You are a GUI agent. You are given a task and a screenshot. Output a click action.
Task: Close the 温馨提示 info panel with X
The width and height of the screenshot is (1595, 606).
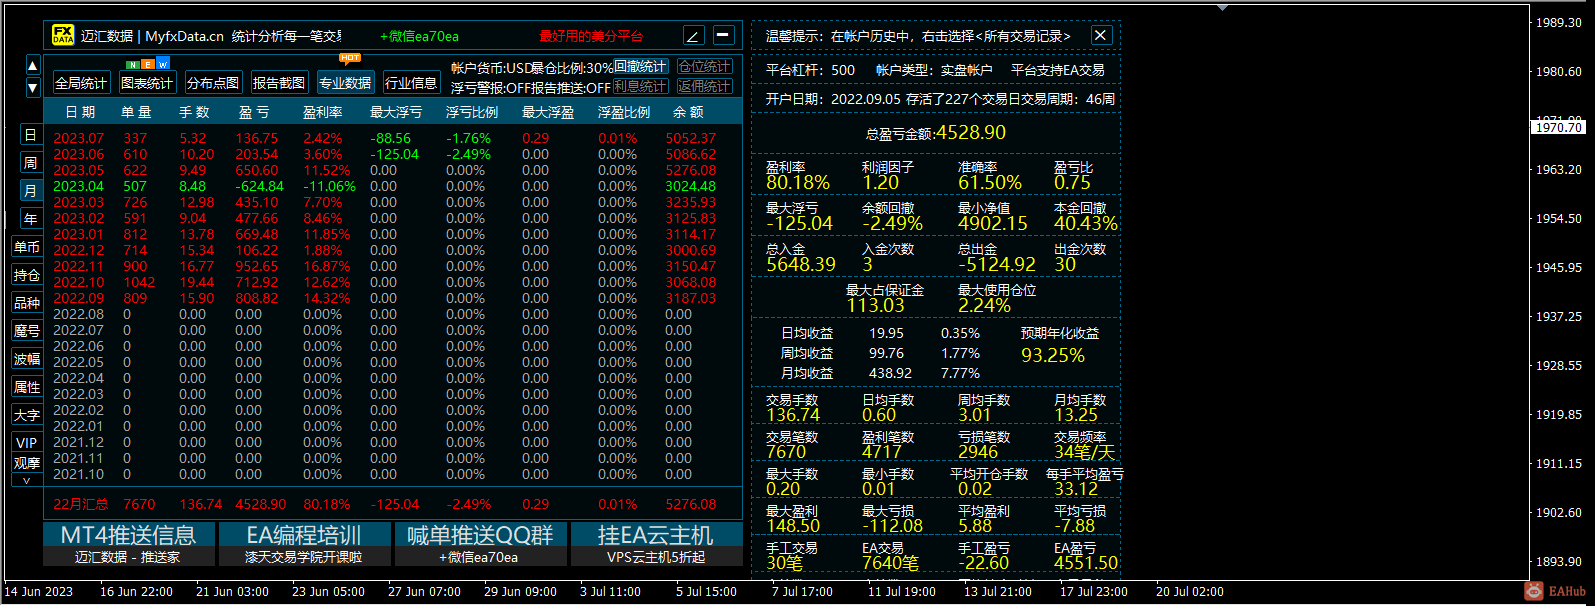coord(1101,36)
